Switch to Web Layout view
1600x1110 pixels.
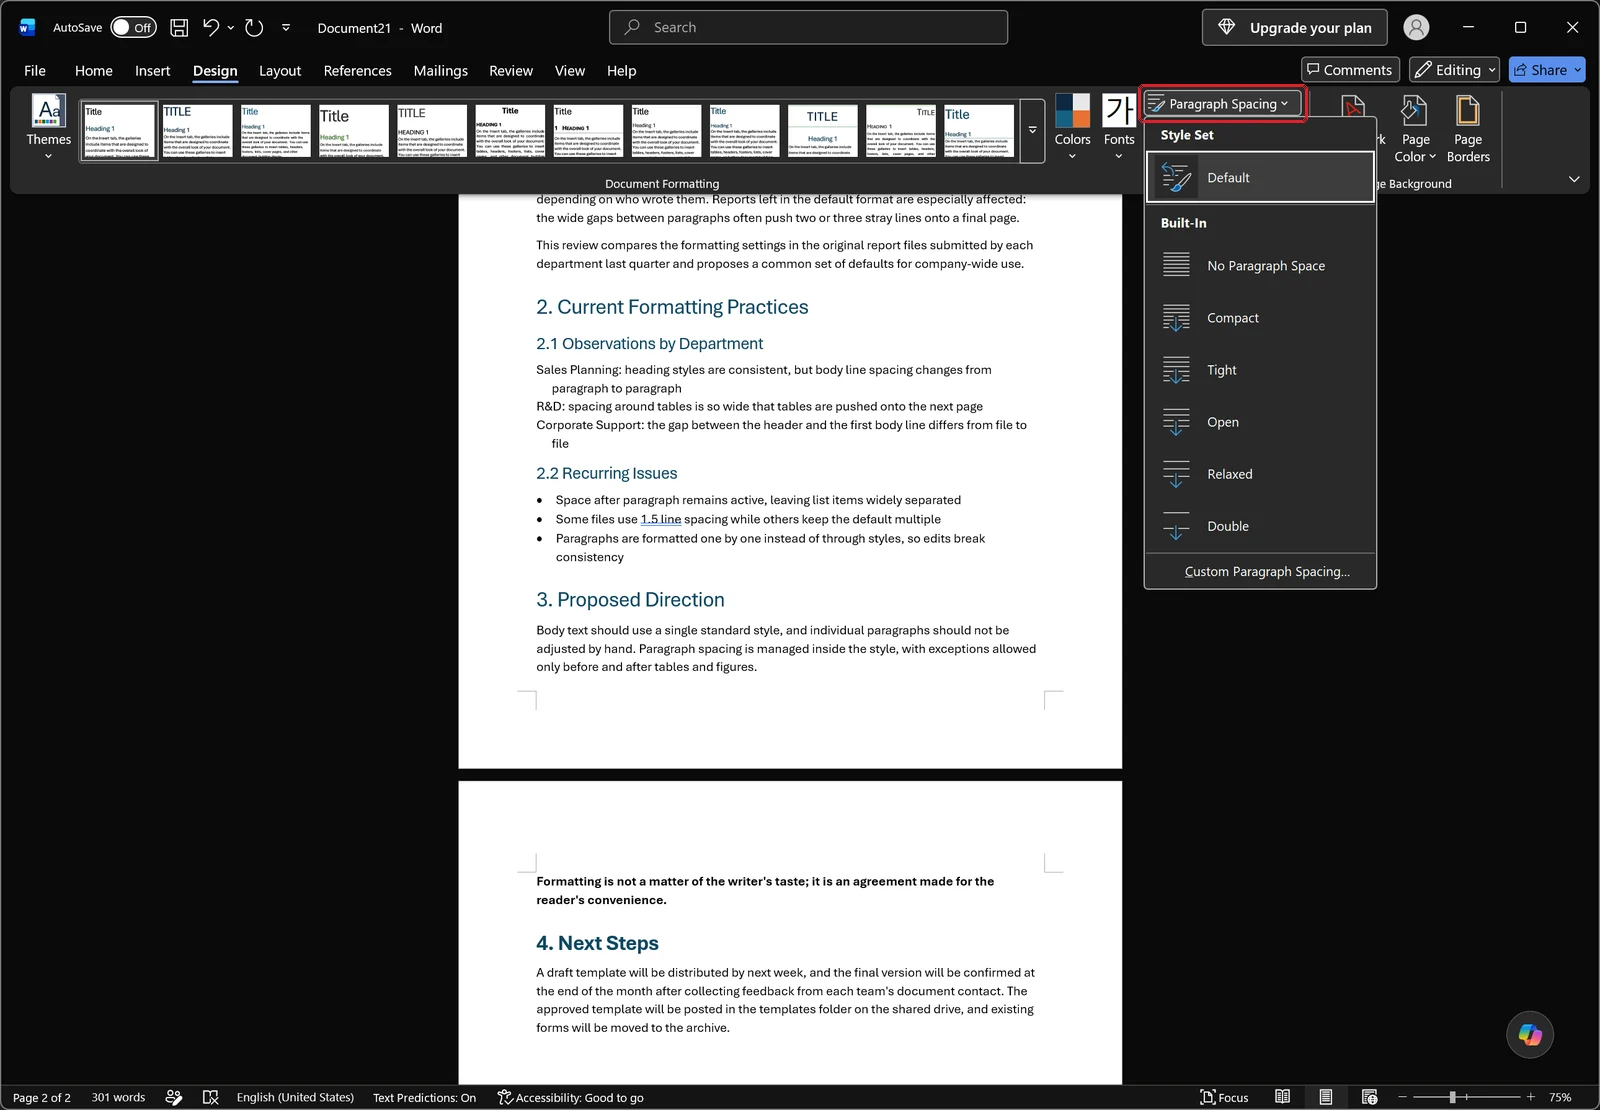(1369, 1097)
